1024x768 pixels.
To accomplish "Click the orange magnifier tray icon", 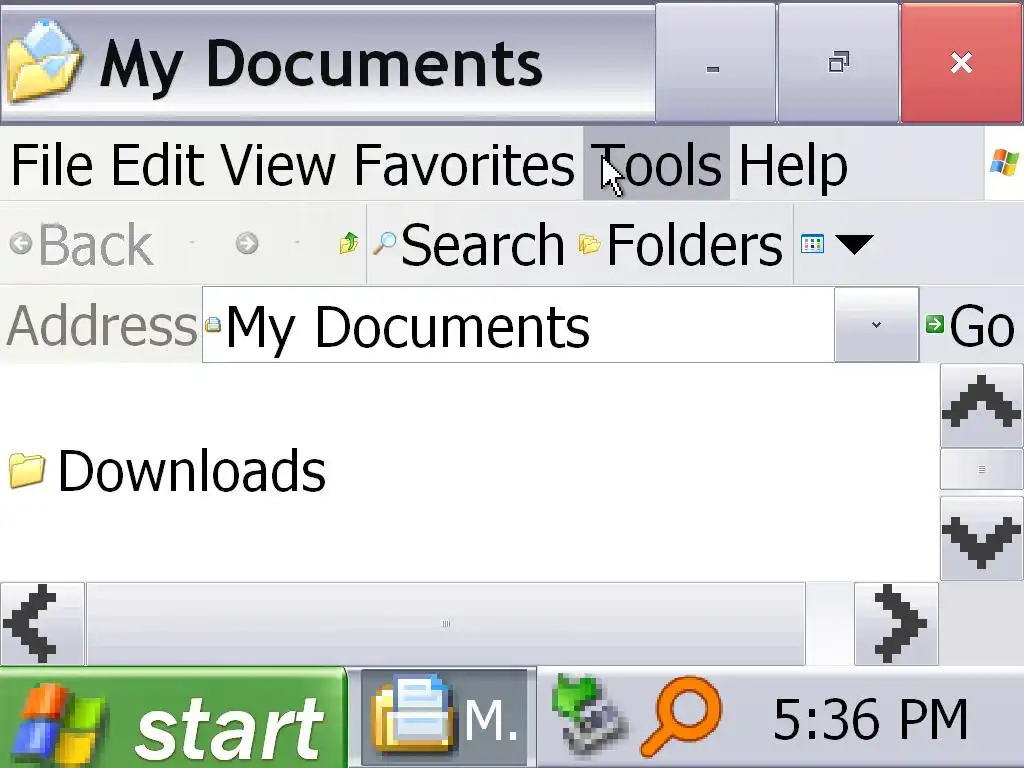I will [683, 717].
